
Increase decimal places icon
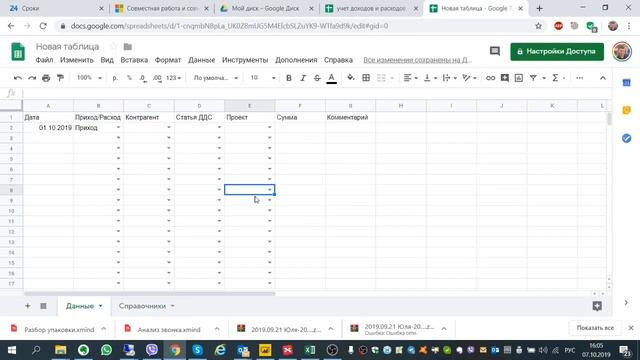(157, 78)
